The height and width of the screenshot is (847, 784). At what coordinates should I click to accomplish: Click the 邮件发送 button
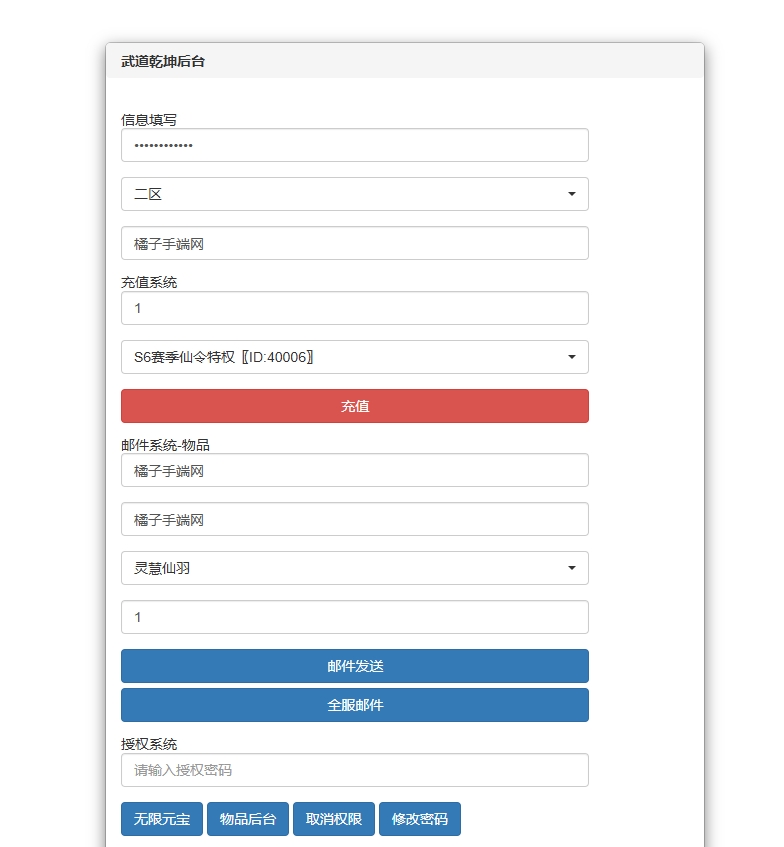coord(354,666)
